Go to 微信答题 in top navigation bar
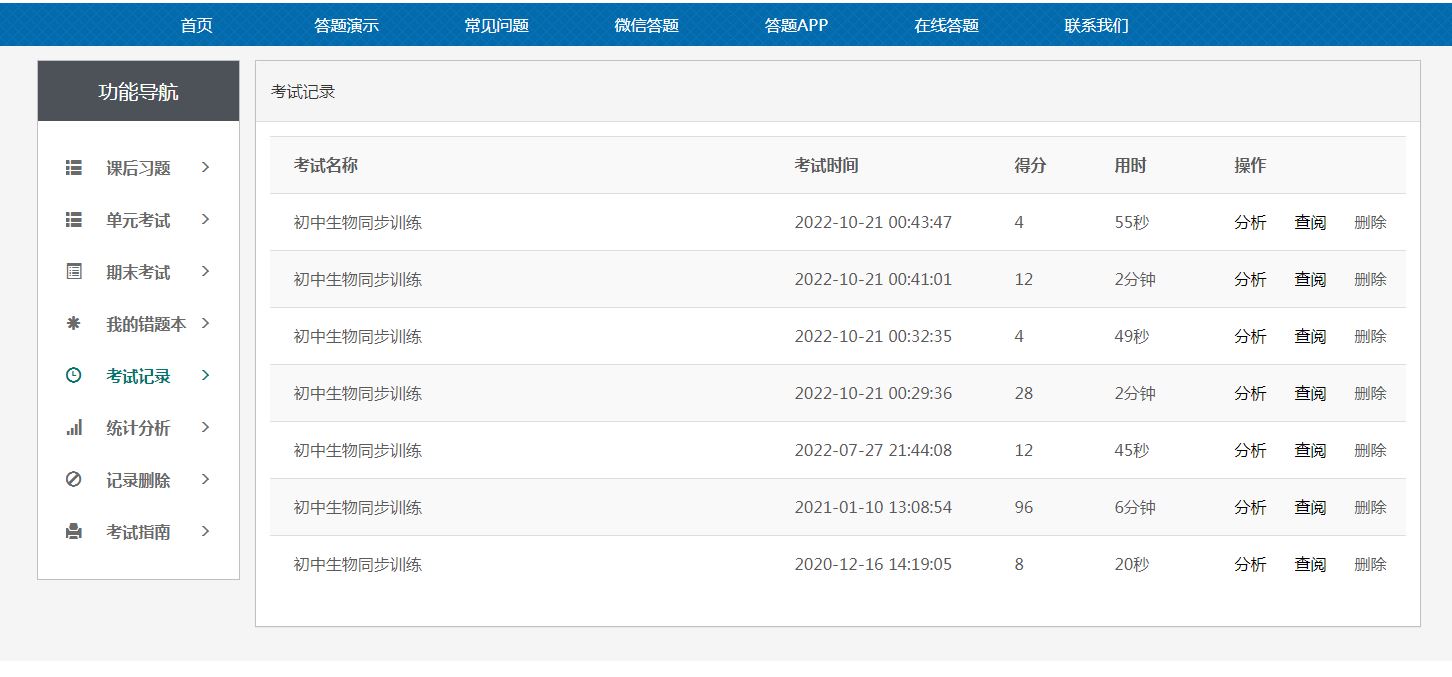Viewport: 1452px width, 677px height. tap(646, 26)
